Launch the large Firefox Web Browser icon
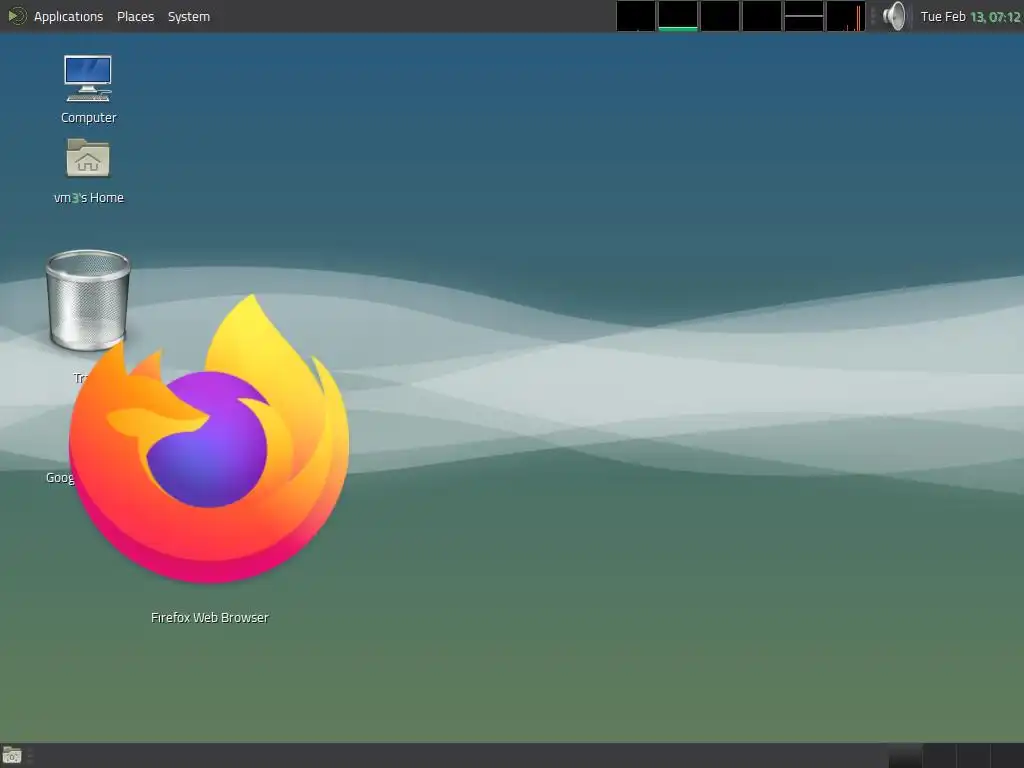This screenshot has height=768, width=1024. coord(209,439)
